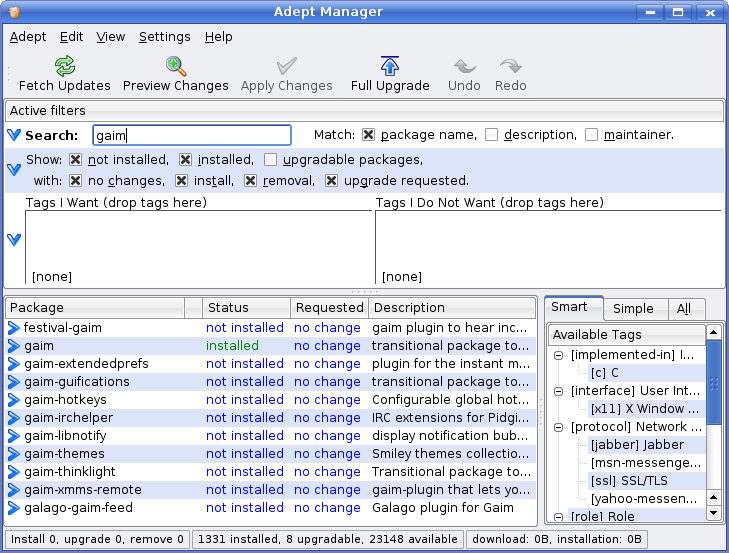Click the Apply Changes checkmark icon

(x=287, y=67)
